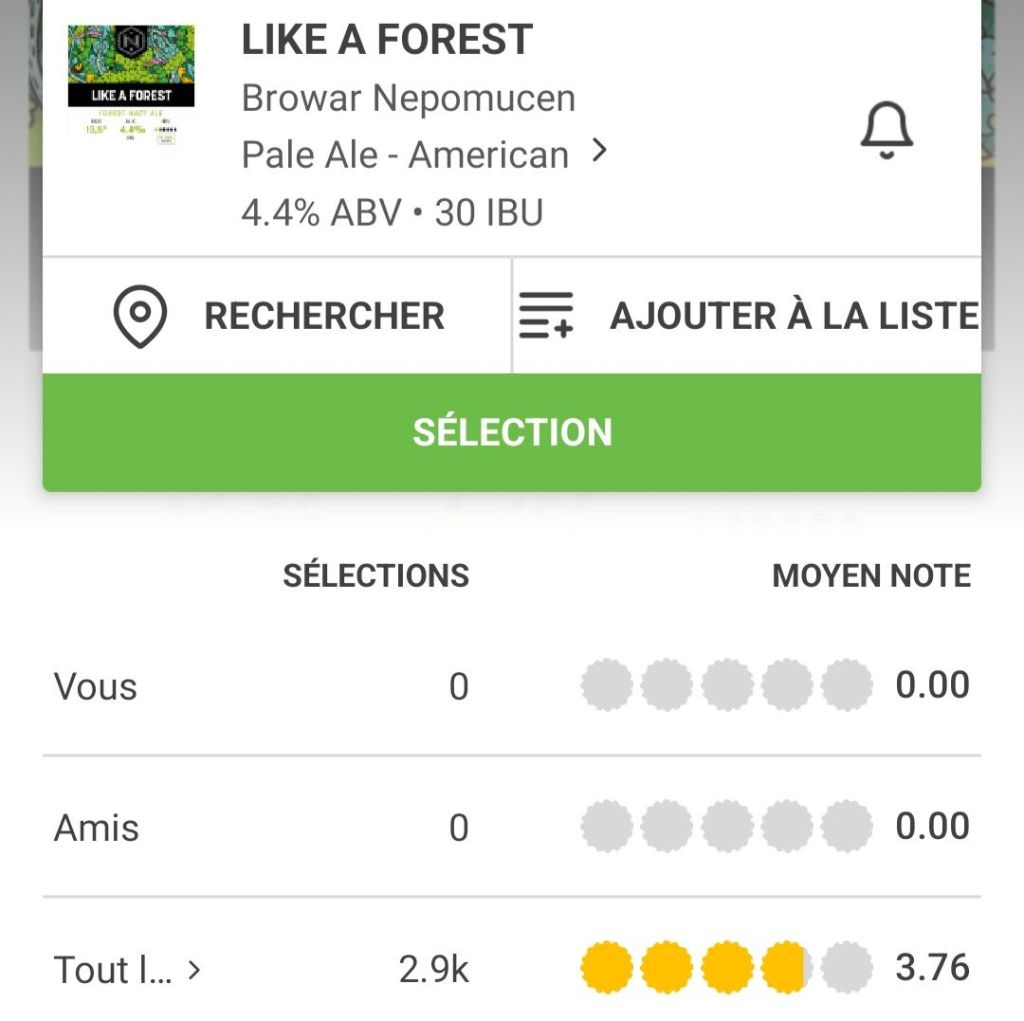Screen dimensions: 1024x1021
Task: Click the first yellow star in Tout row
Action: [x=606, y=968]
